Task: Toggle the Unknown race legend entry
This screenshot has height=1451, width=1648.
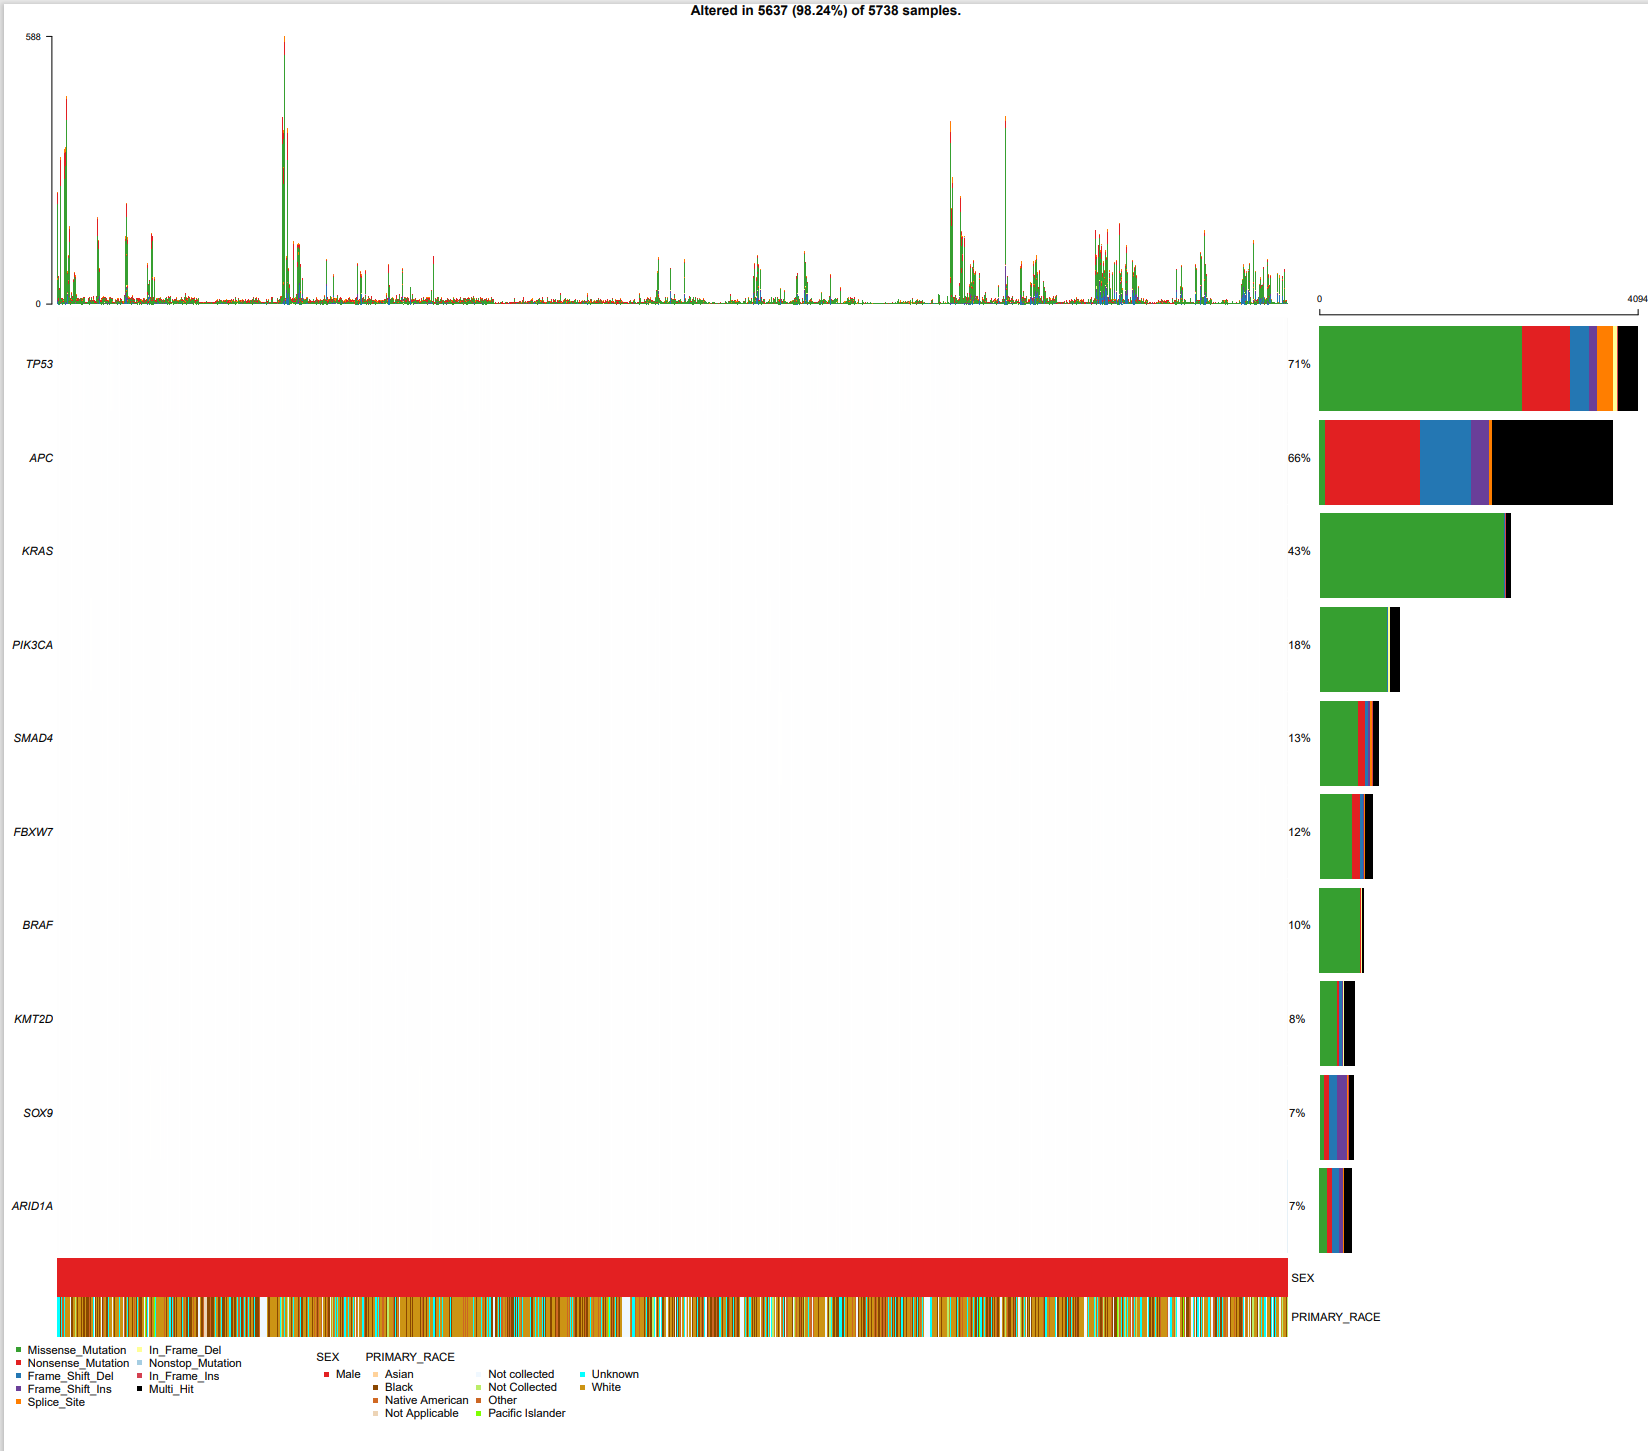Action: click(x=581, y=1374)
